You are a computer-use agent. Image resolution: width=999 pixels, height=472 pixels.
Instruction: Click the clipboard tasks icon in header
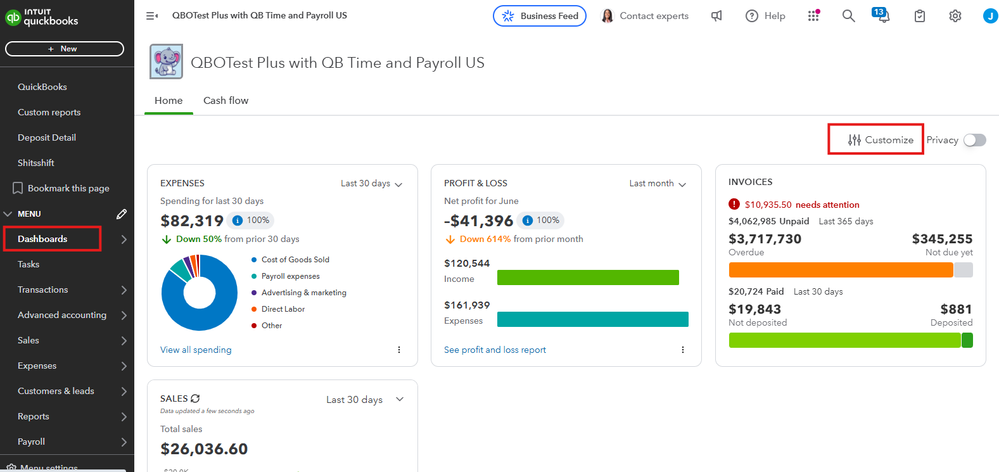919,16
